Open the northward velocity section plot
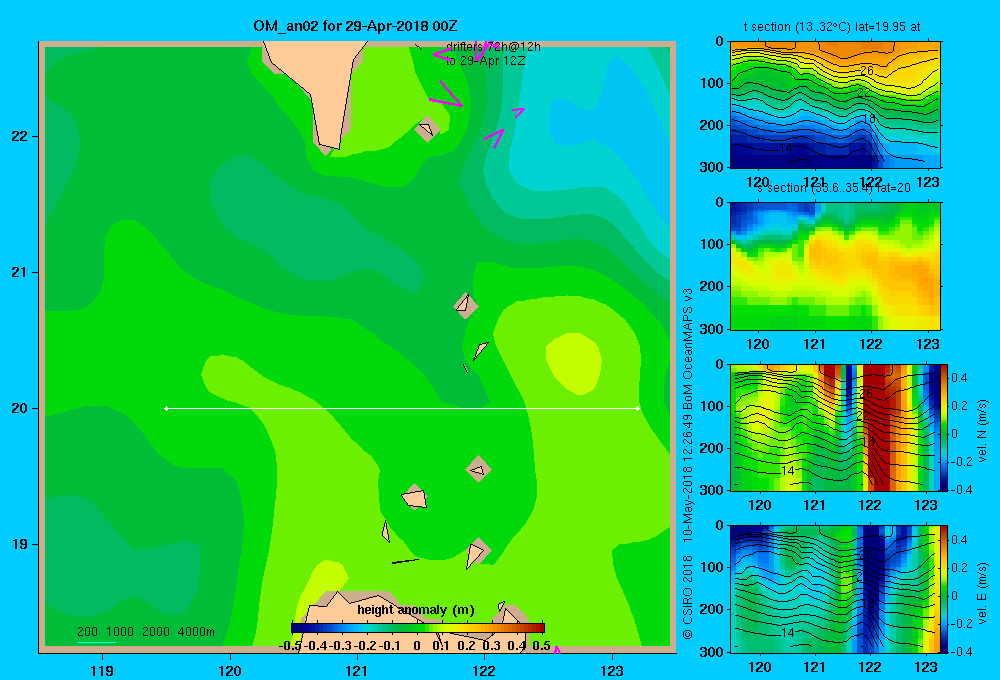The image size is (1000, 680). 835,427
